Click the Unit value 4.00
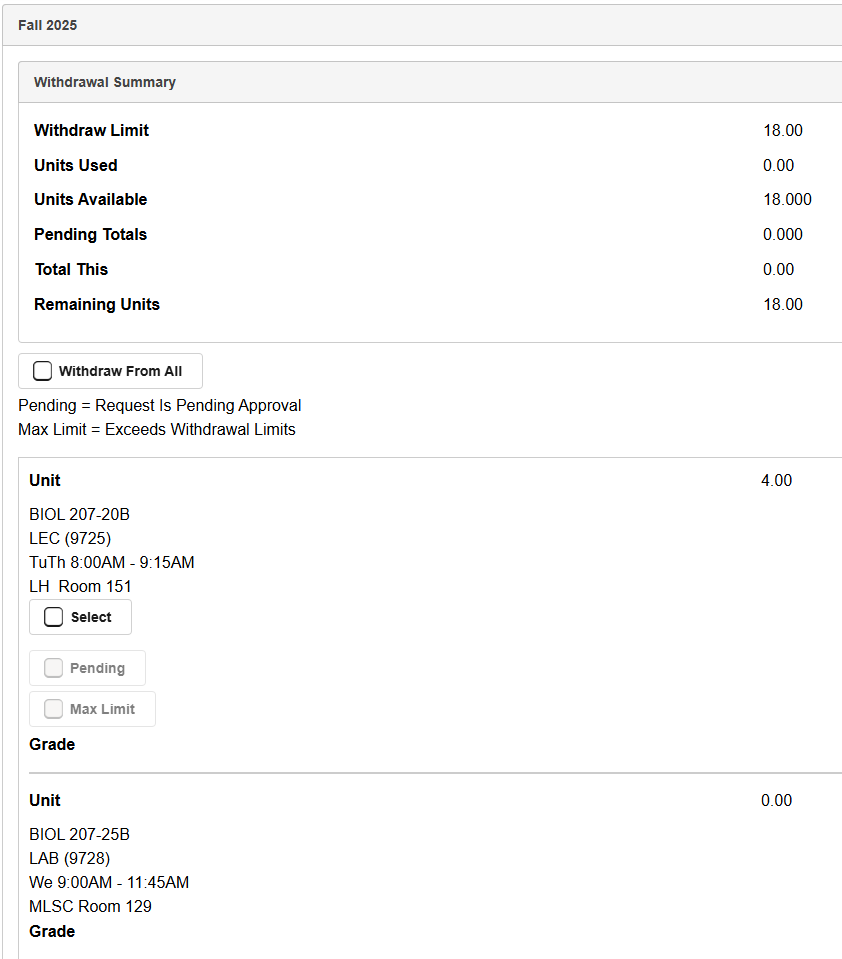Viewport: 842px width, 959px height. (x=777, y=480)
